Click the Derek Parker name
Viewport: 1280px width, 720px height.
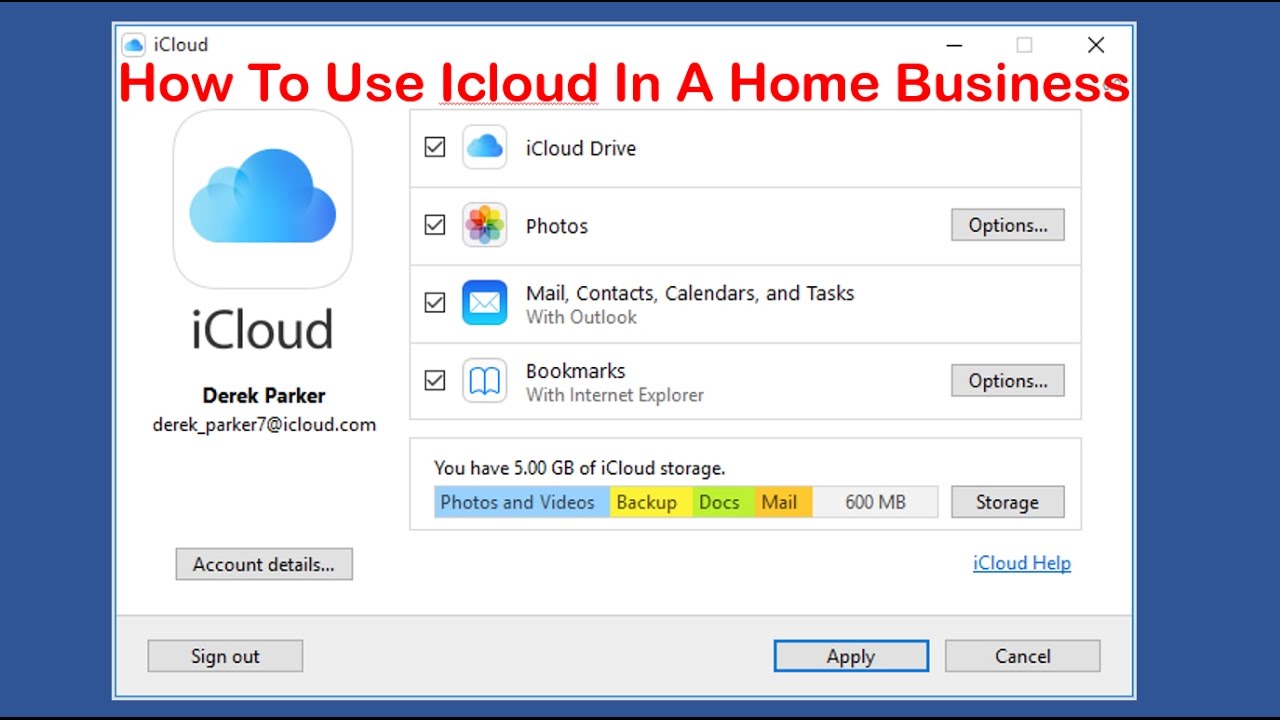pyautogui.click(x=264, y=395)
